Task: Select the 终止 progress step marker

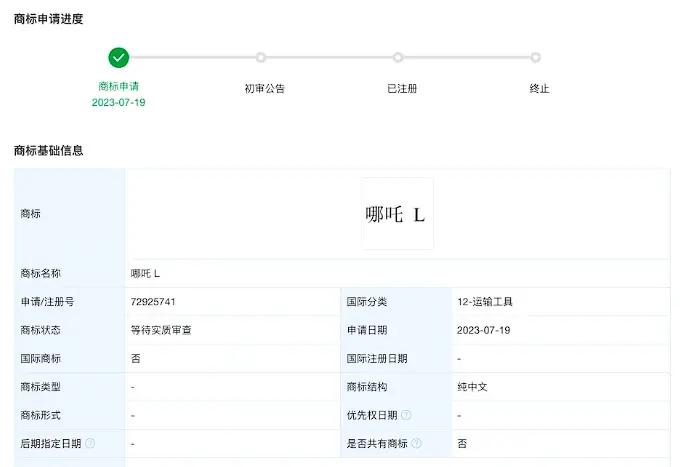Action: (x=535, y=57)
